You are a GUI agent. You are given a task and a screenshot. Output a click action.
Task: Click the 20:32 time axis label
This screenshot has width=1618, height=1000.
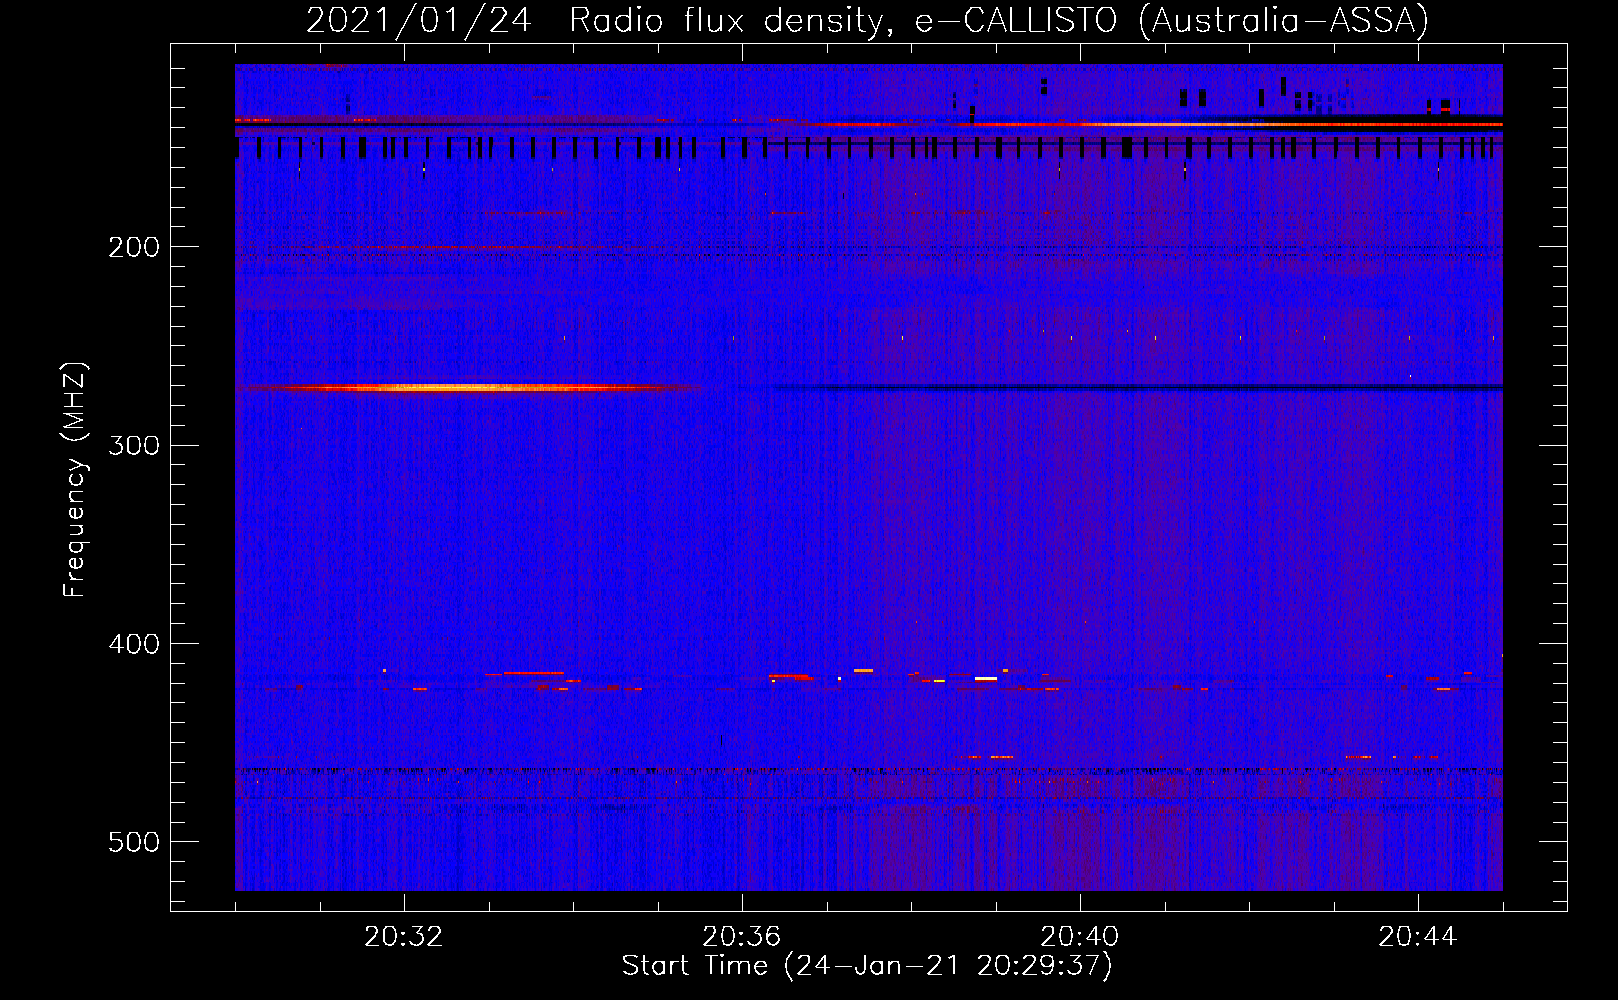tap(404, 937)
